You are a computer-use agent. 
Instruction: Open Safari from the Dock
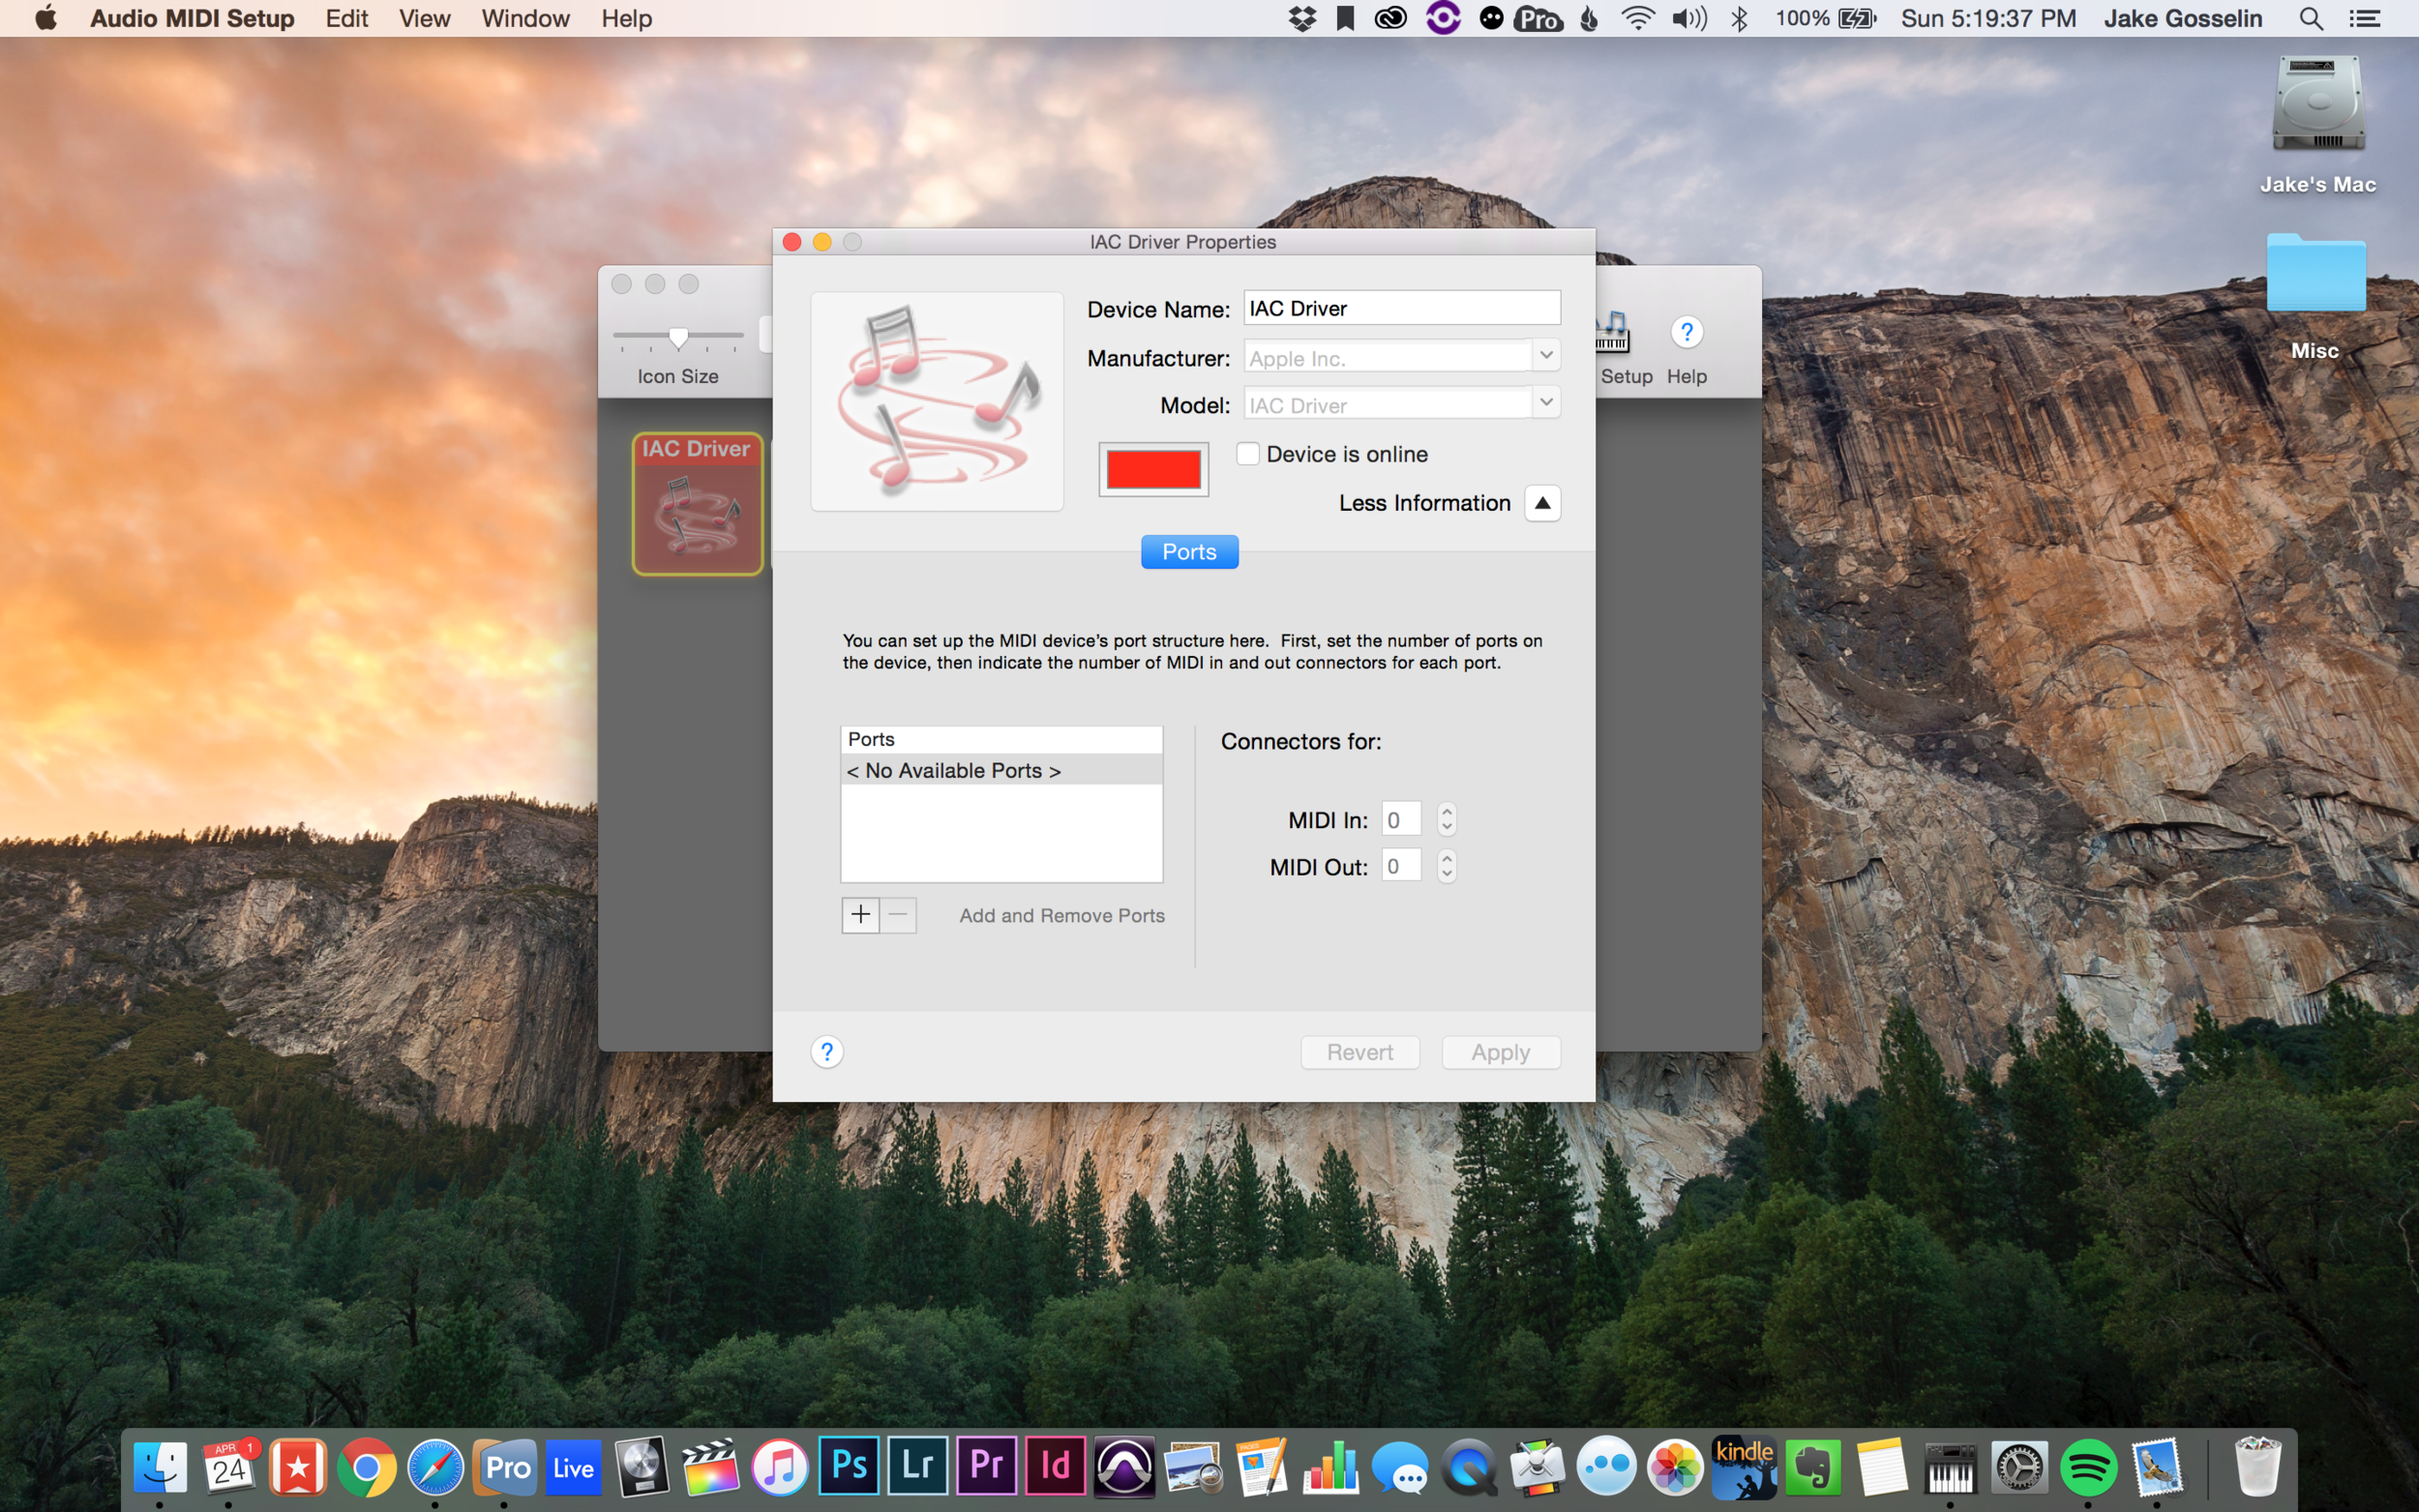pyautogui.click(x=435, y=1467)
